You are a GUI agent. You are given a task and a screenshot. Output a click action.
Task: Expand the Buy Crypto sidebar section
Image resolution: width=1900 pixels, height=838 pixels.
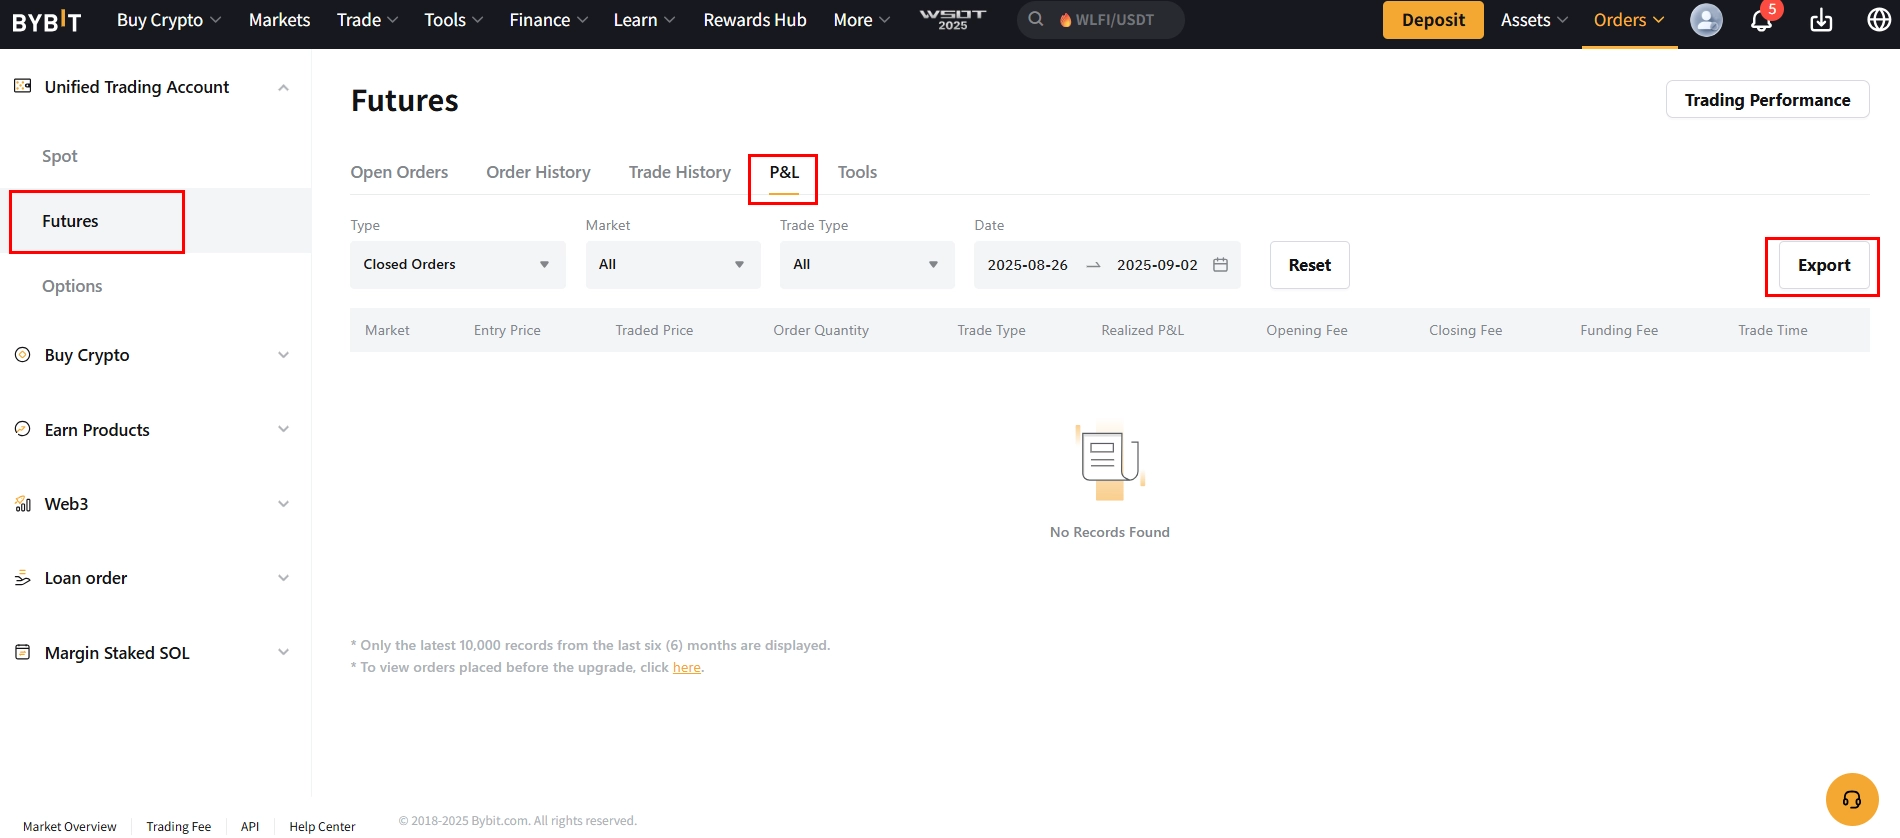(283, 355)
